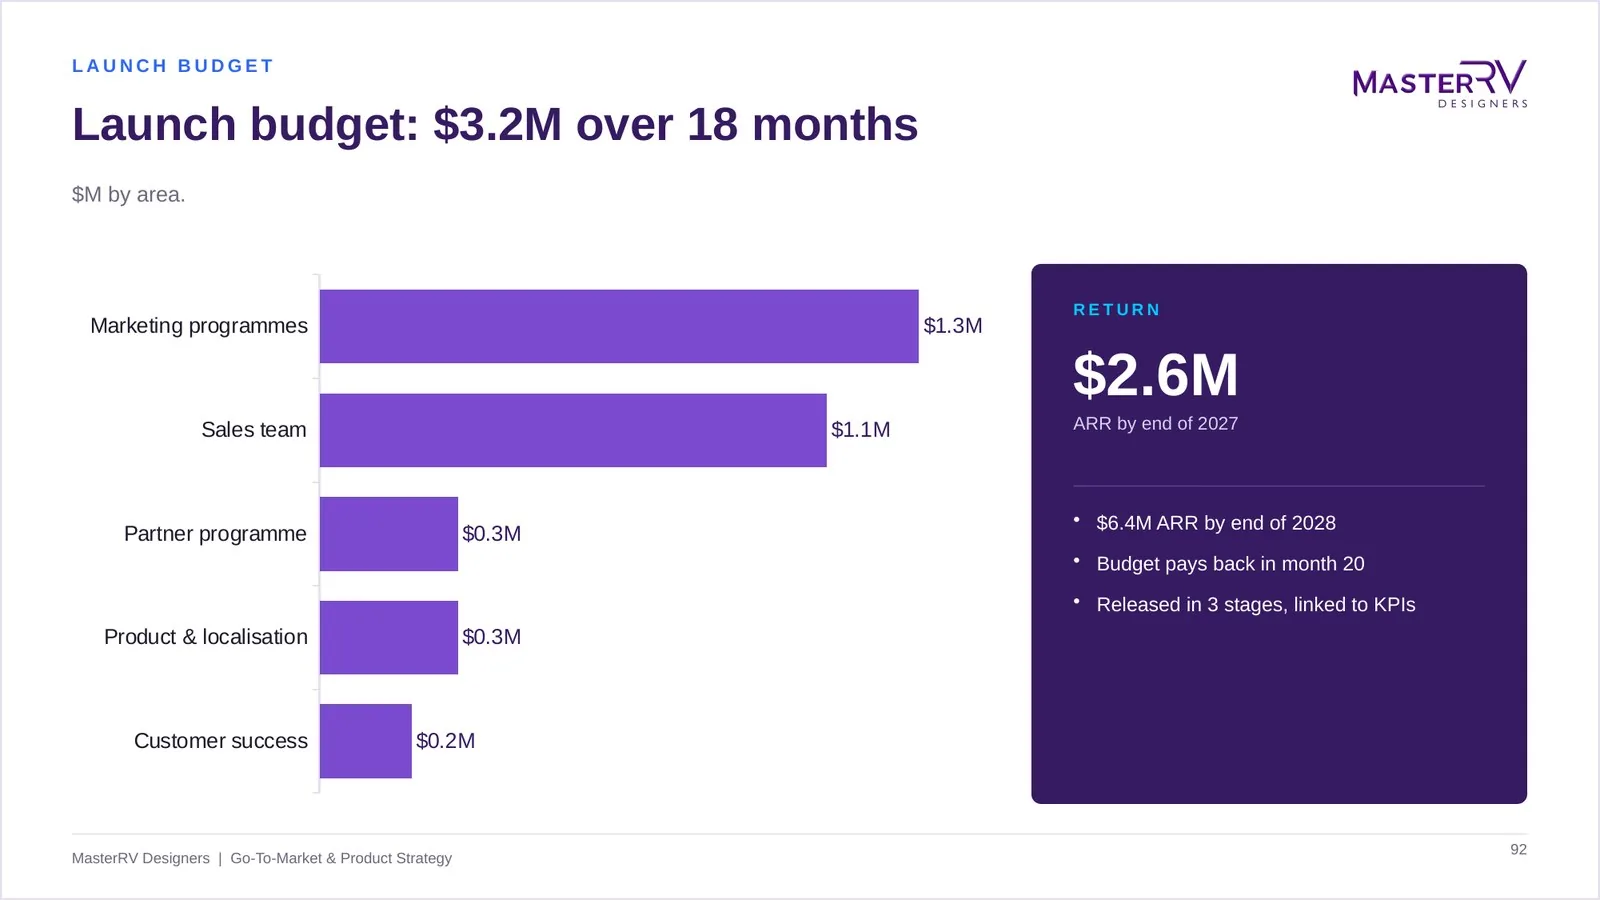Select the Marketing programmes bar
The height and width of the screenshot is (900, 1600).
(619, 326)
